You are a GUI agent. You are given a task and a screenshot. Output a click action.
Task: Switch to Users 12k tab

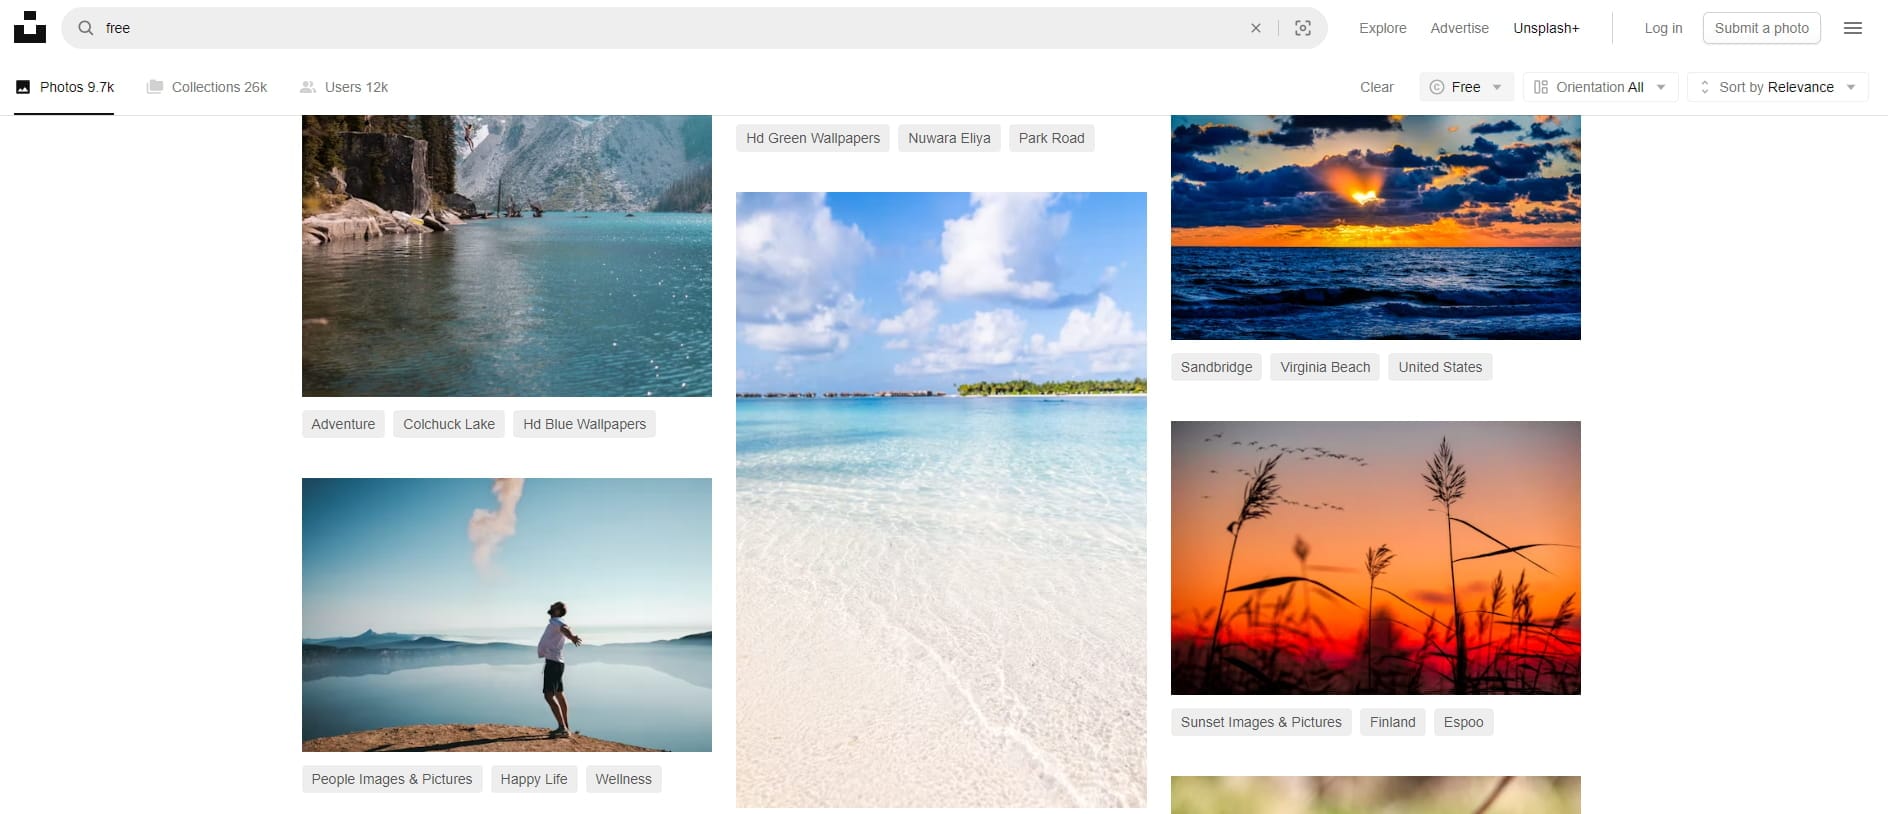pos(344,87)
